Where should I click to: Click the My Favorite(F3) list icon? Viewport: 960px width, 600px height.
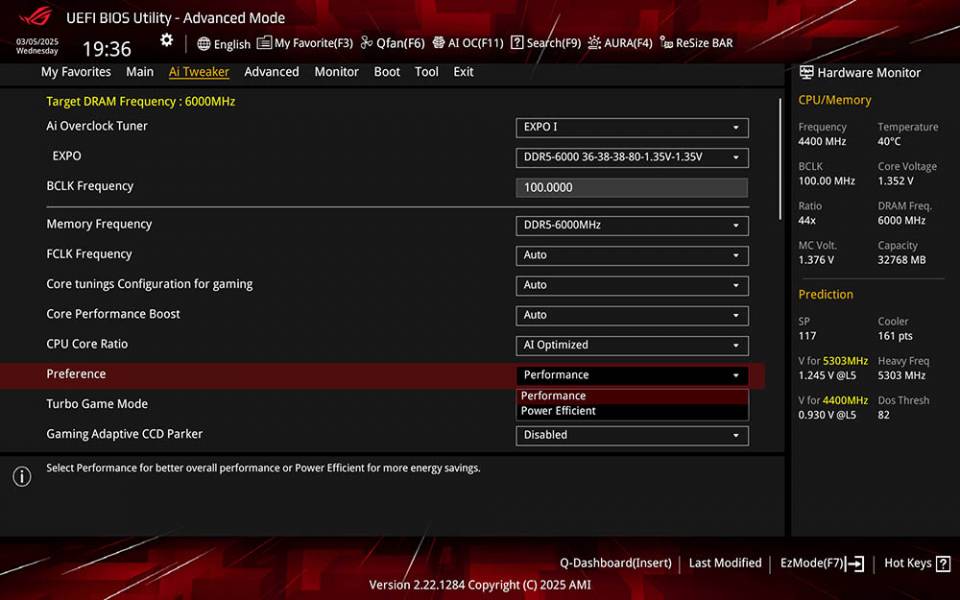click(x=264, y=42)
